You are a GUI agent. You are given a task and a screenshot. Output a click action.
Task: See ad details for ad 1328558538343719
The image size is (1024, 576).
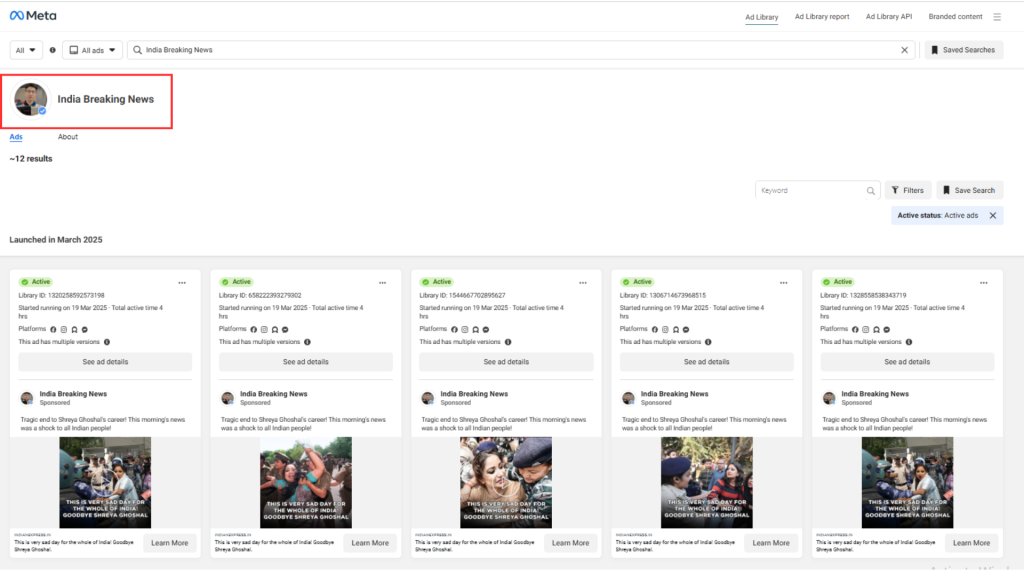[x=907, y=362]
